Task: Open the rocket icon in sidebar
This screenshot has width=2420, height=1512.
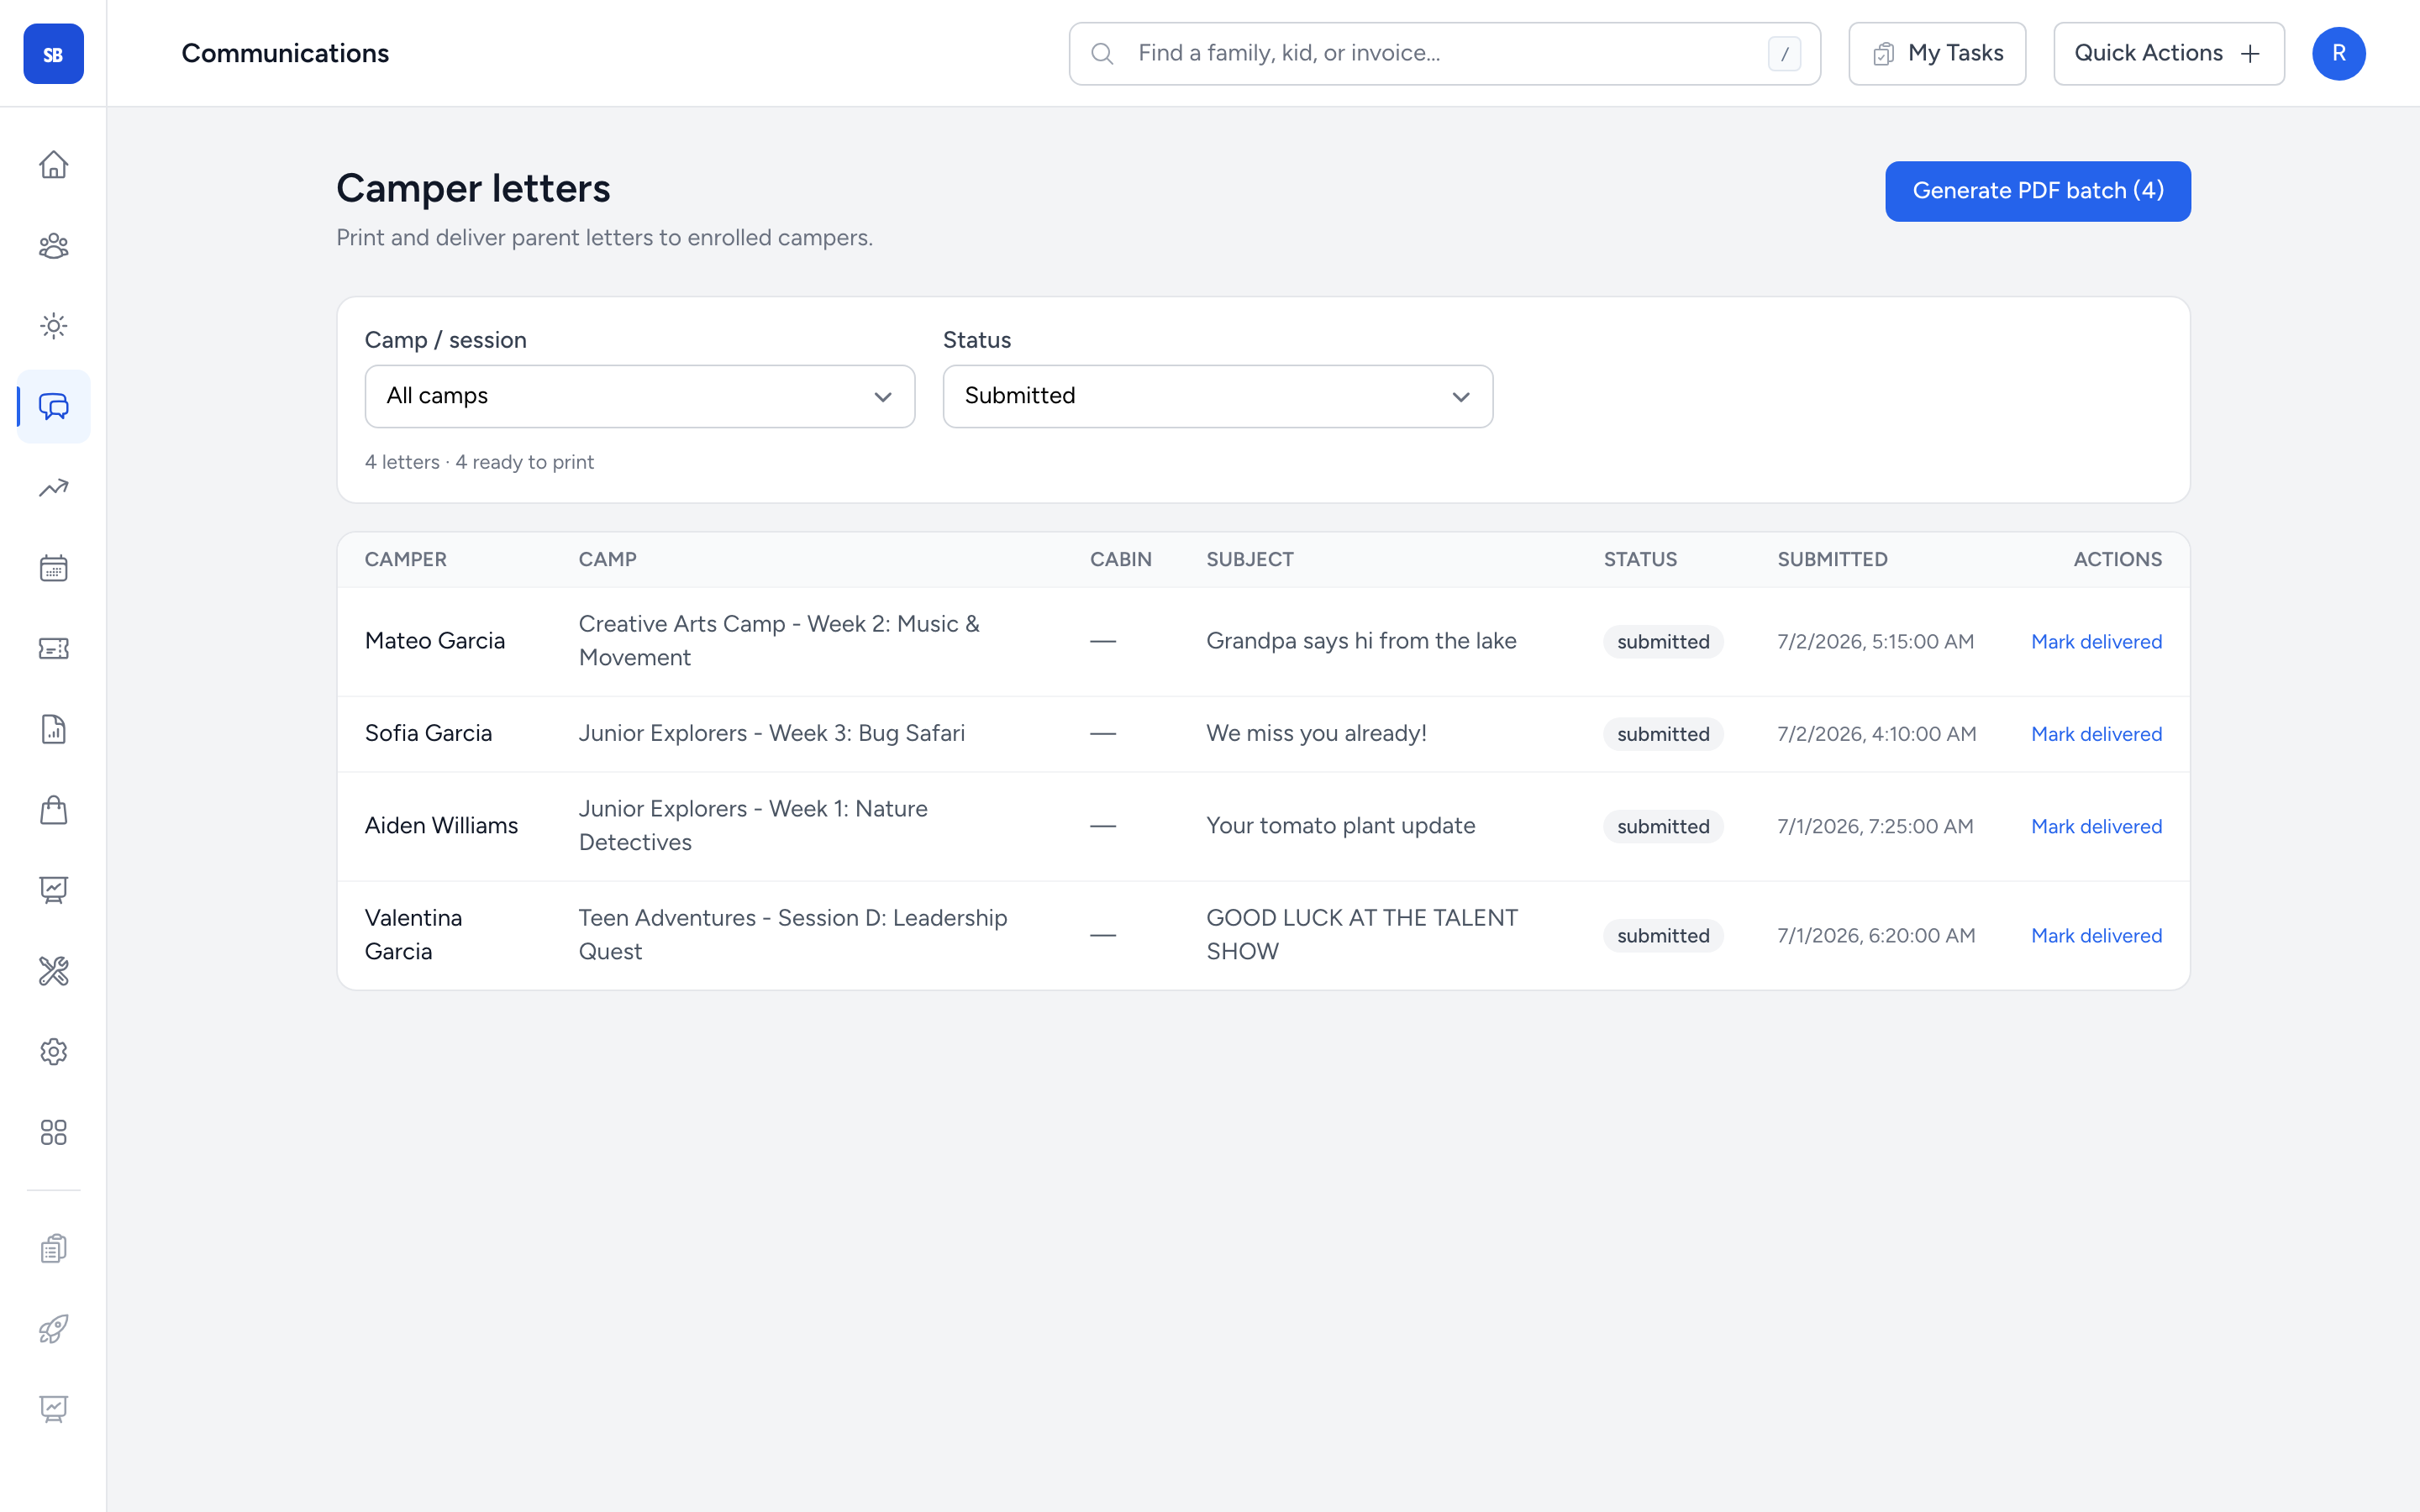Action: tap(53, 1329)
